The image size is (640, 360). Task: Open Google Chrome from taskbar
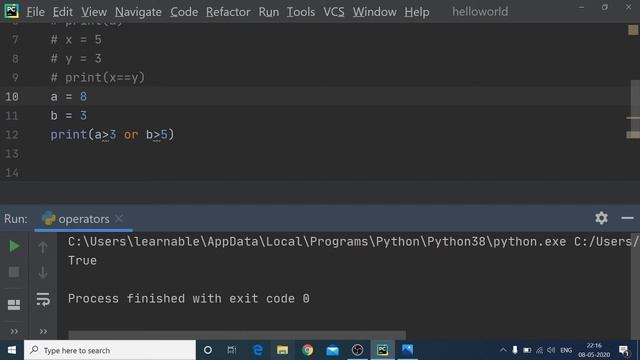pos(307,350)
